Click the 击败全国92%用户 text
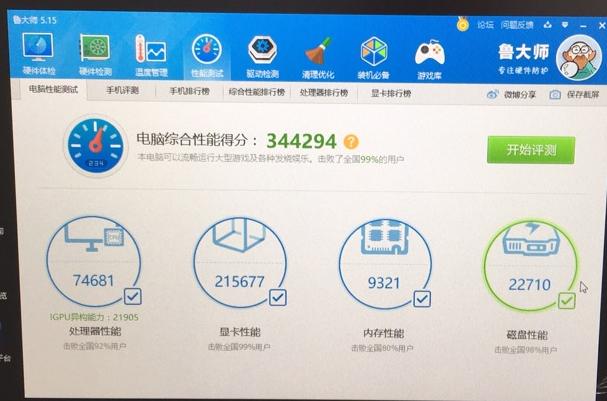 [95, 346]
